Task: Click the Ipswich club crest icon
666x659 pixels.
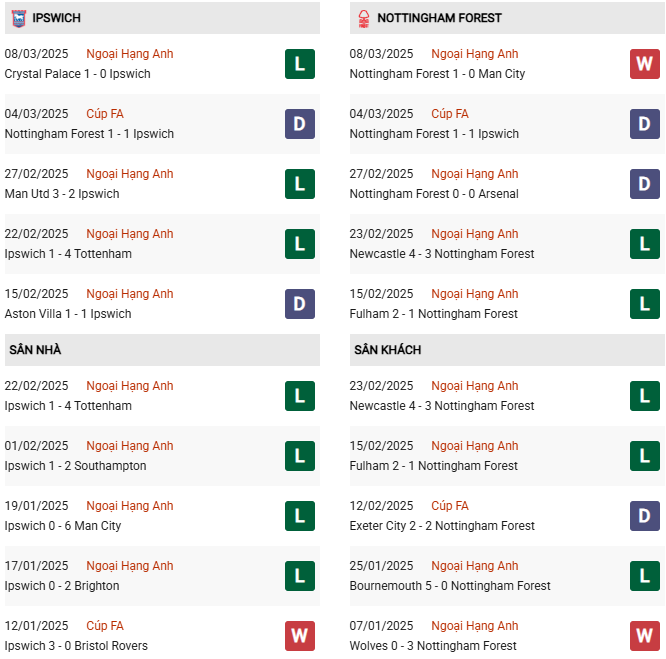Action: (x=17, y=18)
